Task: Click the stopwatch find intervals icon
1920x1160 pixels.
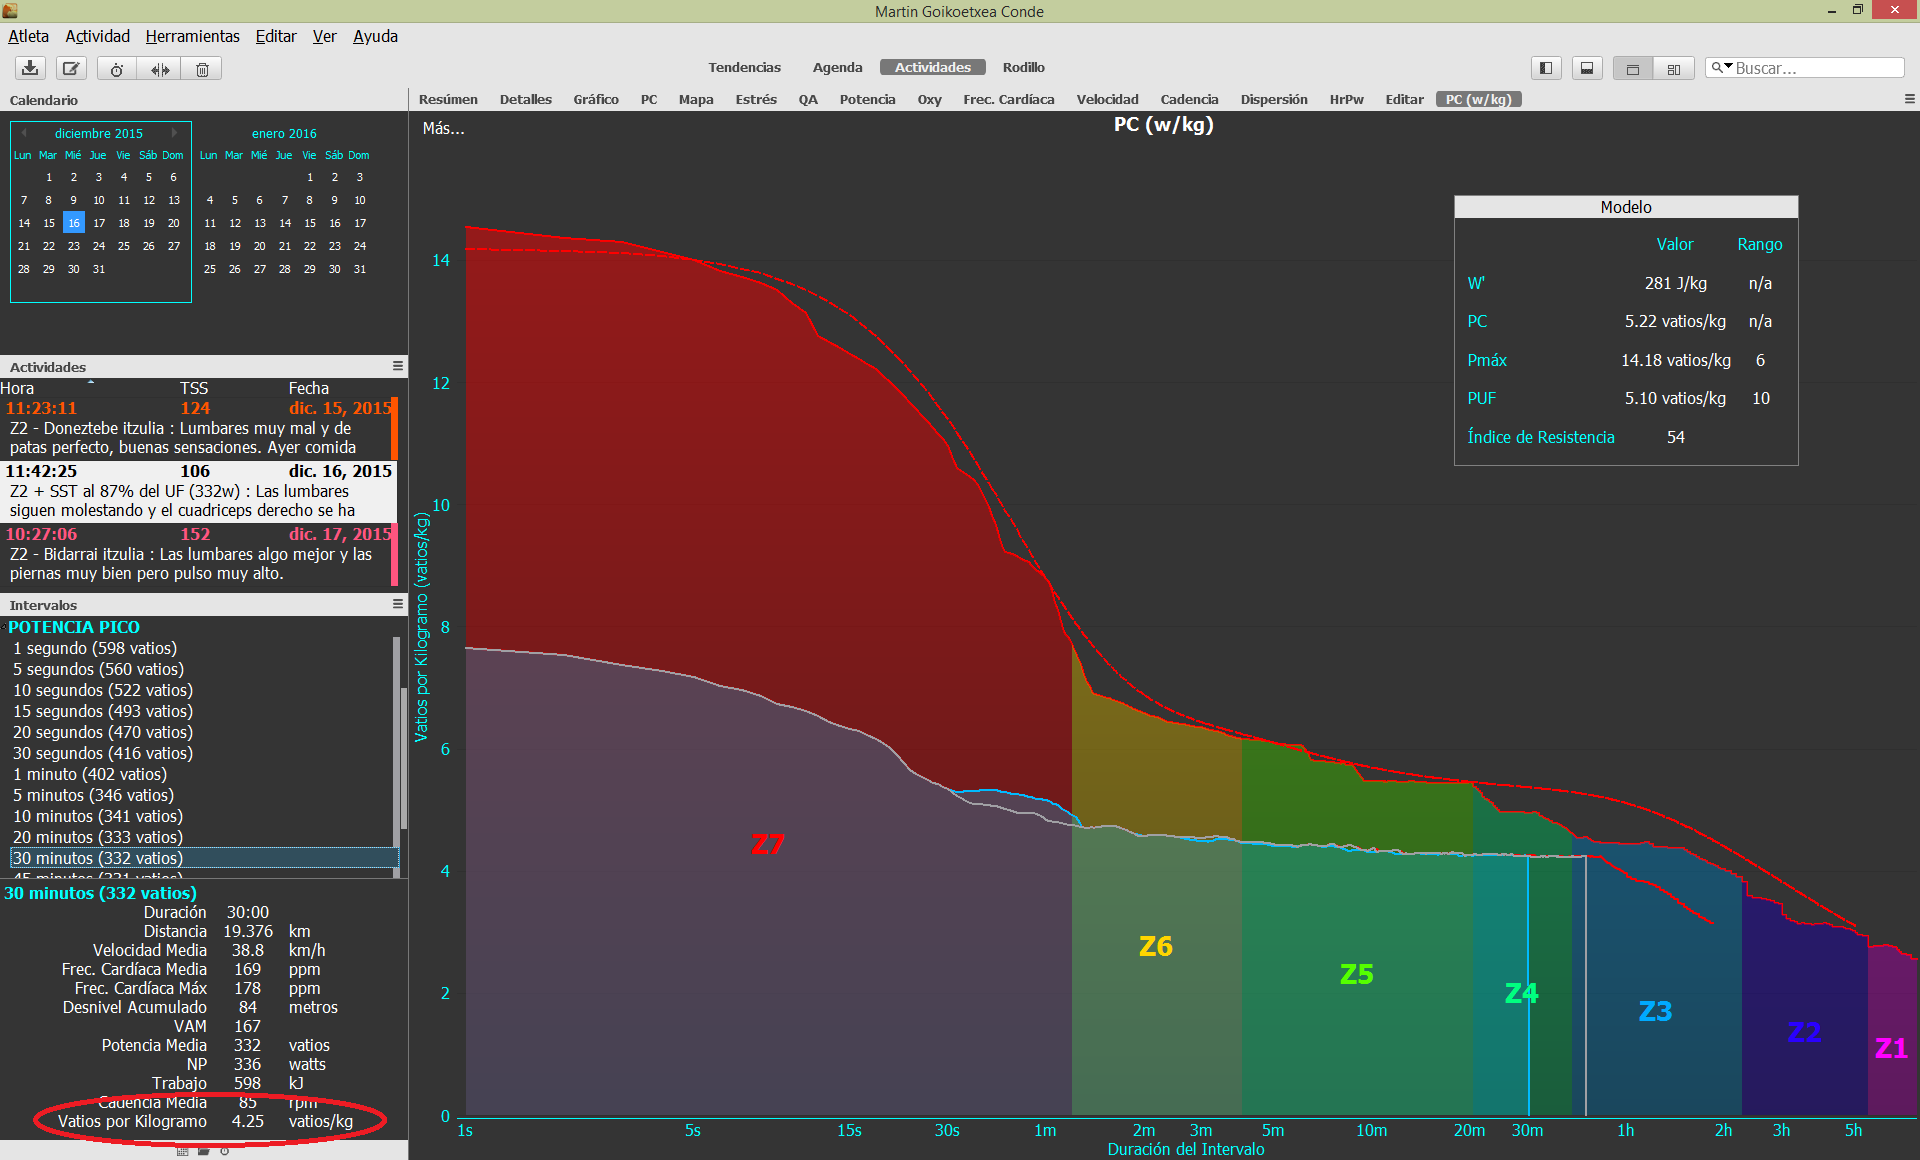Action: (x=117, y=68)
